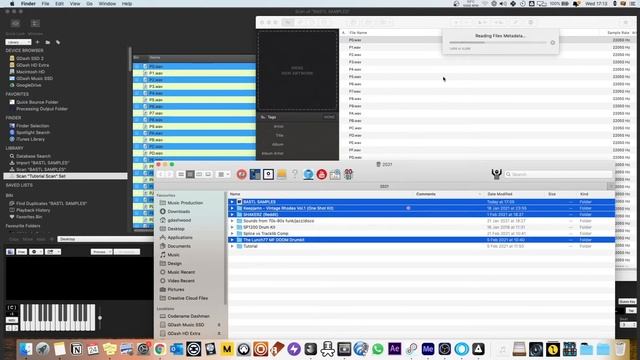The height and width of the screenshot is (360, 640).
Task: Click the red music note app icon in Finder toolbar
Action: coord(242,174)
